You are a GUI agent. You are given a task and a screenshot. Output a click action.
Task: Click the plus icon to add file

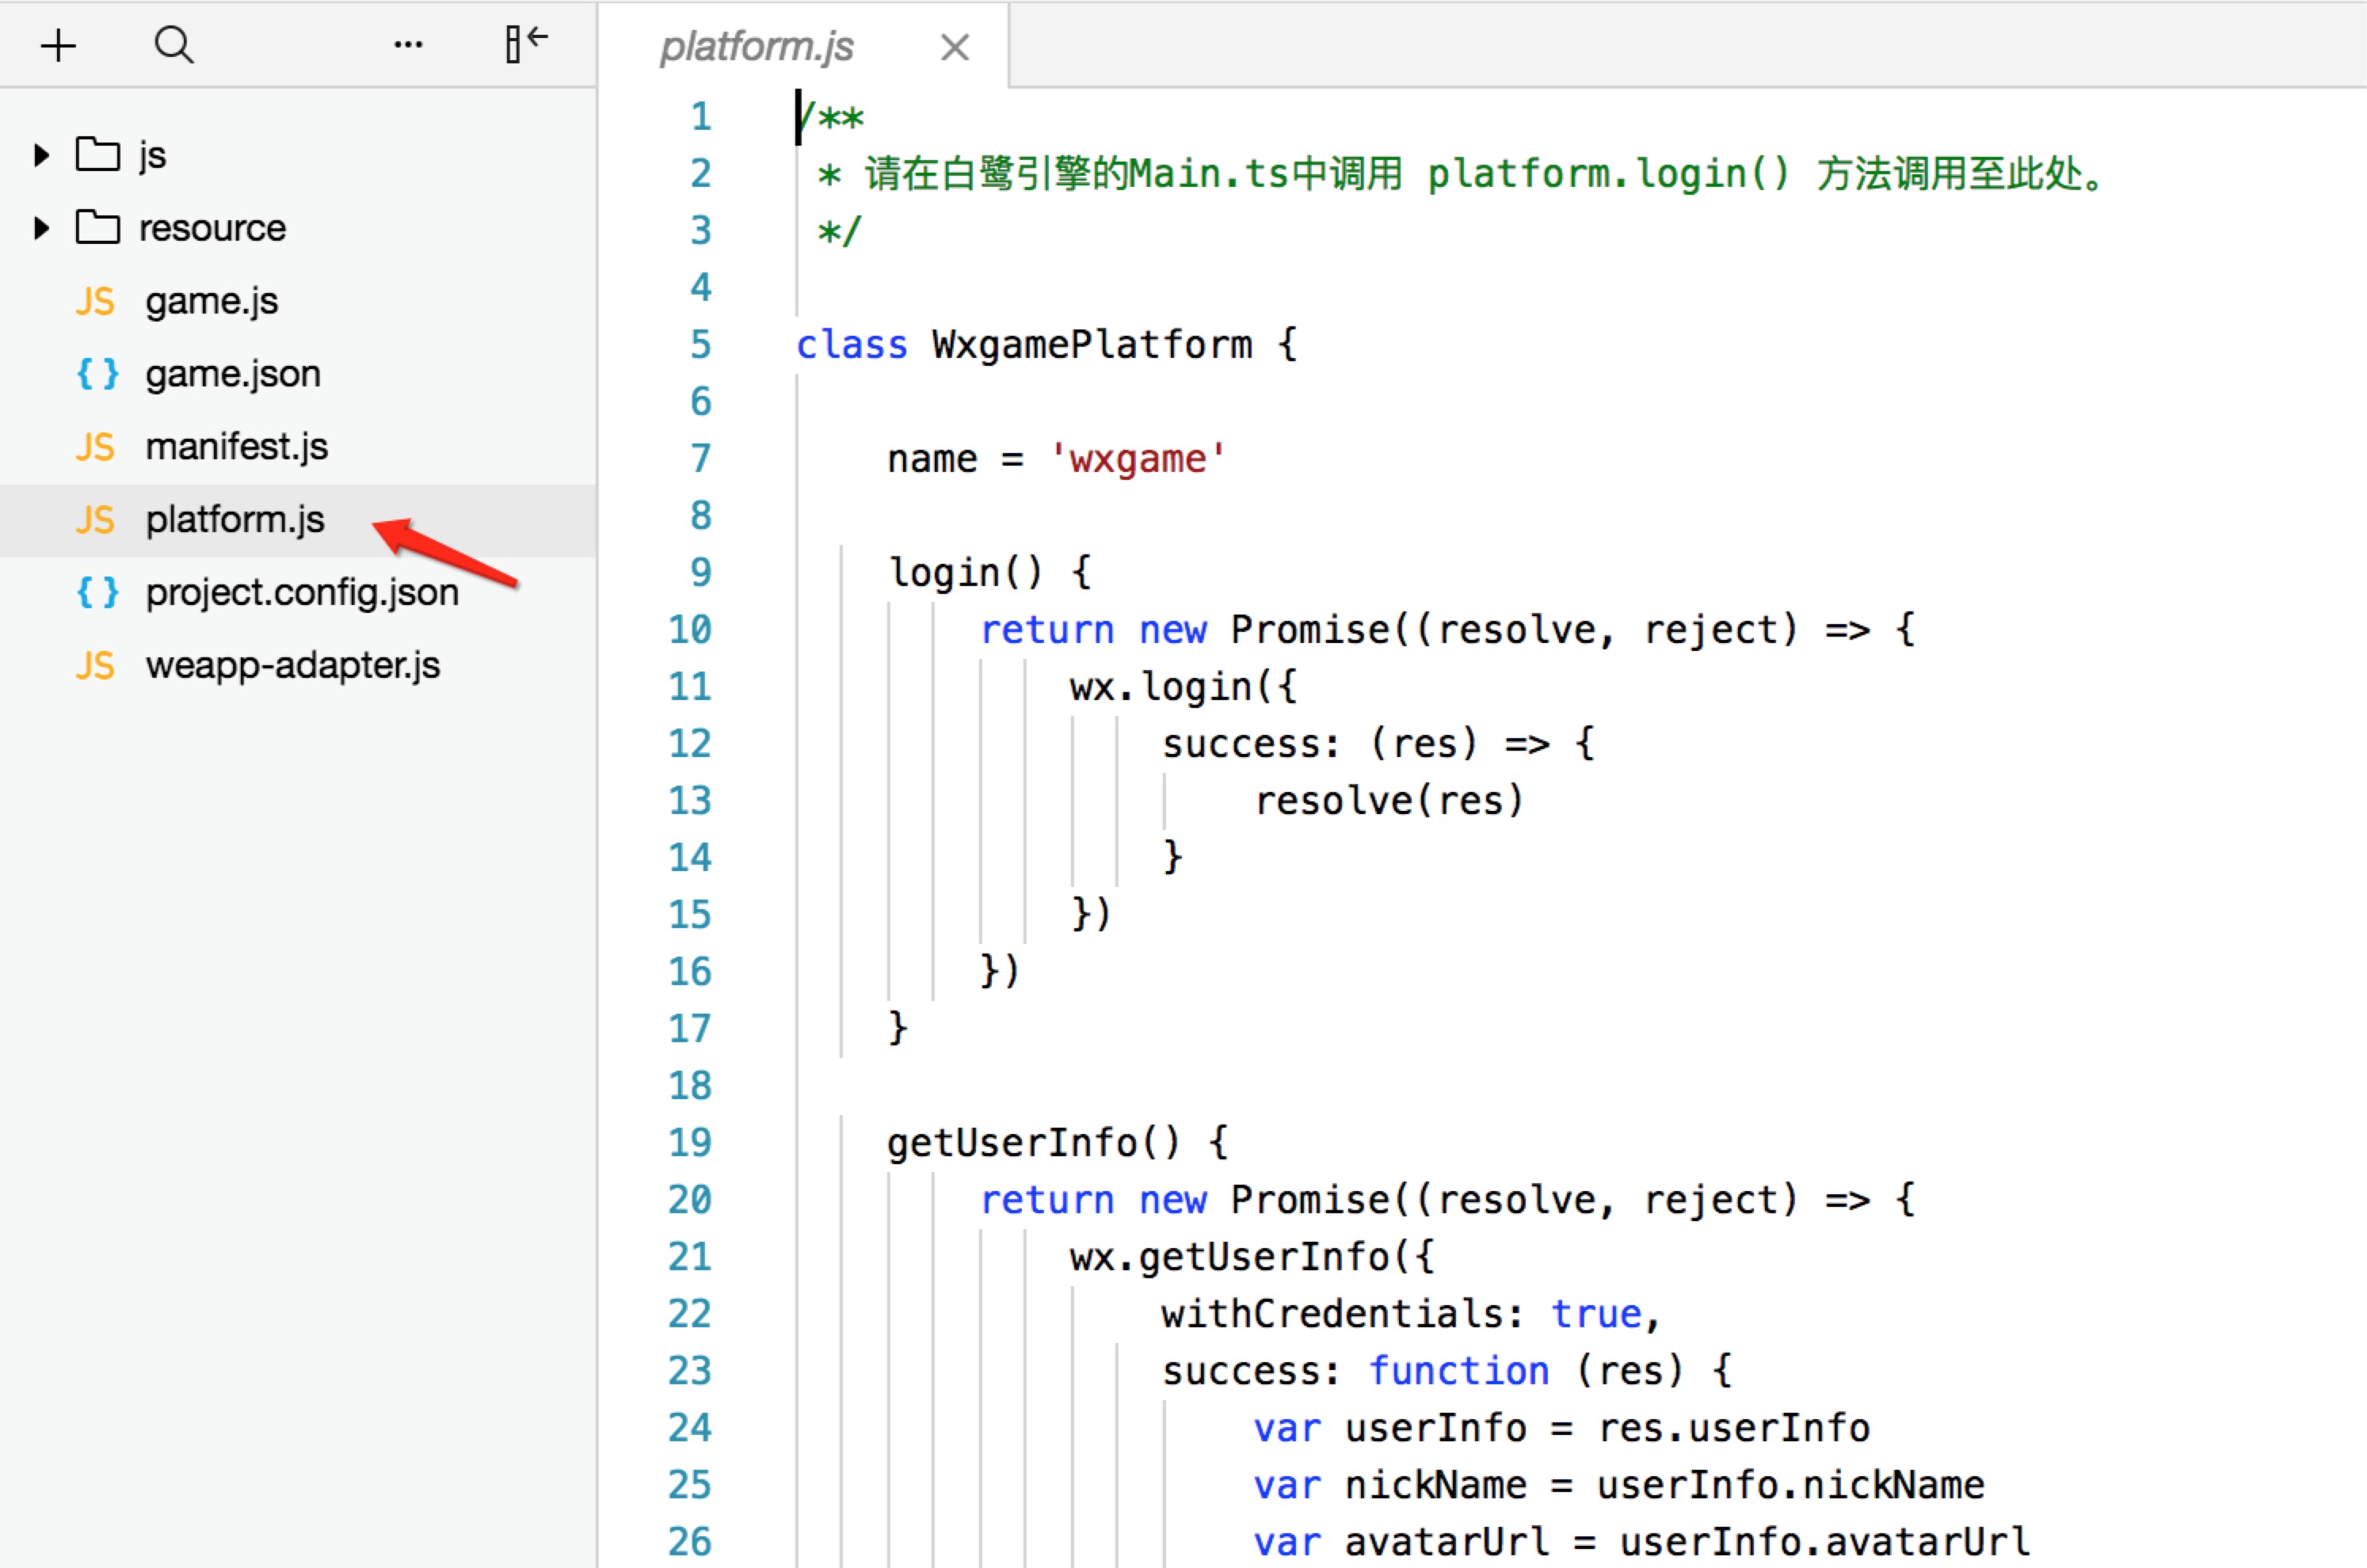pos(58,45)
